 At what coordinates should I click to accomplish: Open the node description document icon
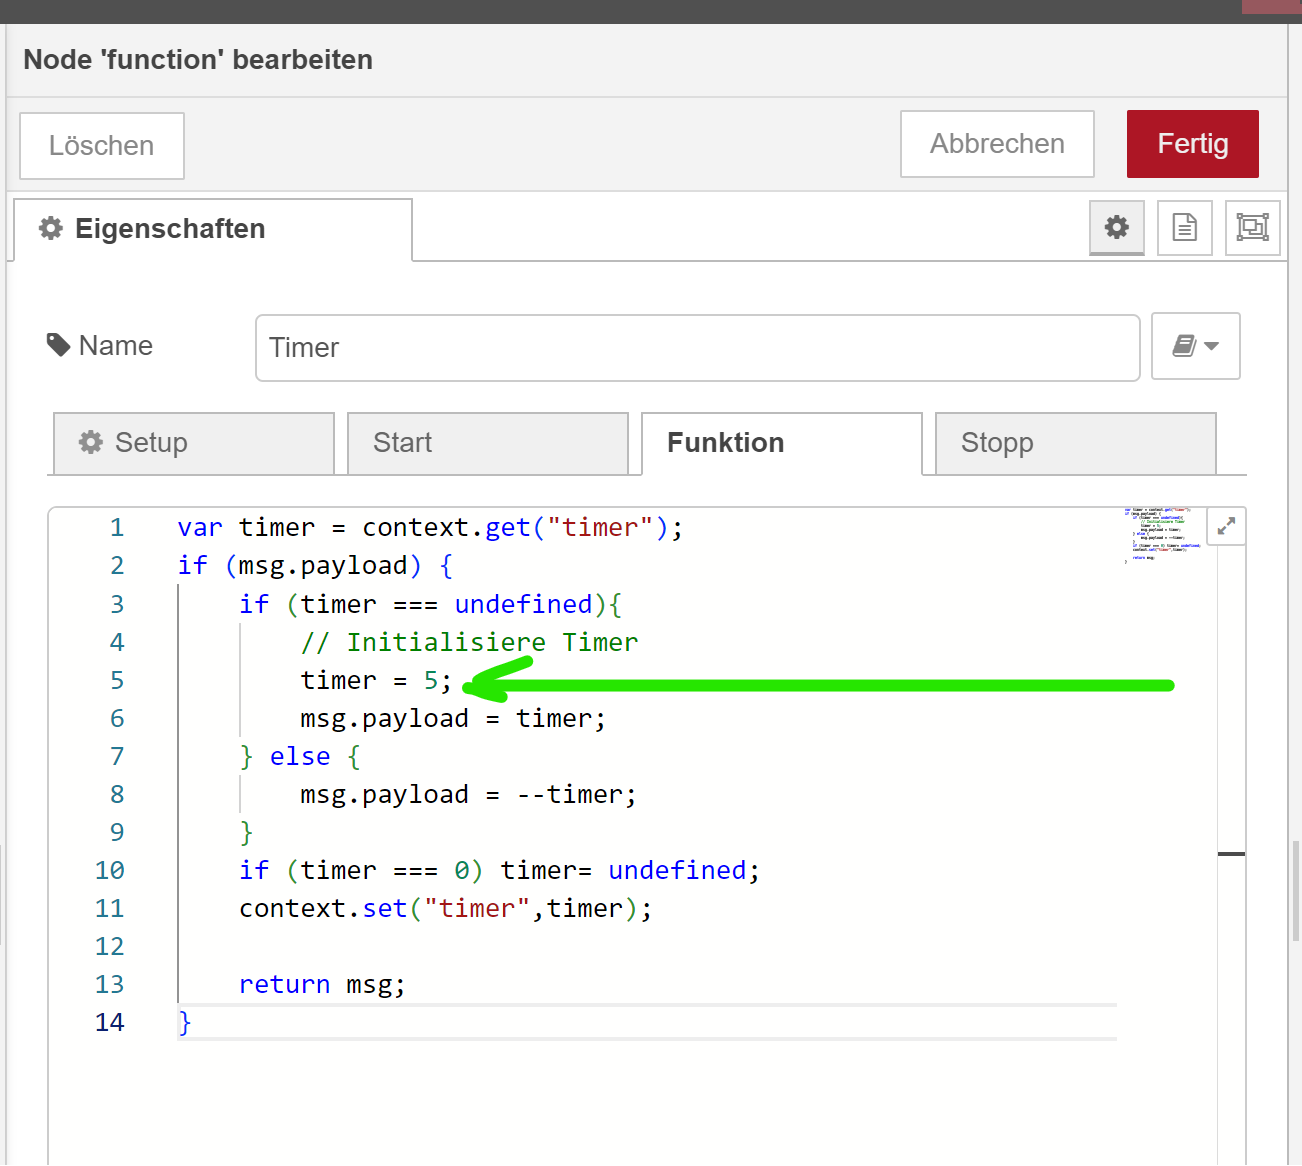(x=1185, y=228)
